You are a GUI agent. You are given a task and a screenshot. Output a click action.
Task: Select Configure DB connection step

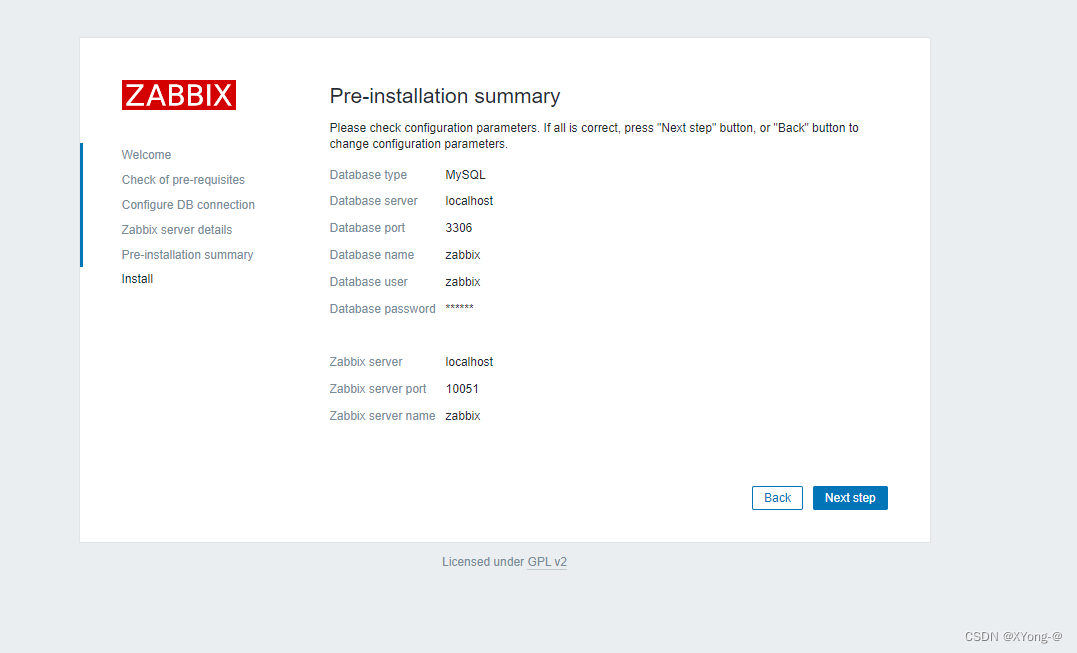coord(188,205)
